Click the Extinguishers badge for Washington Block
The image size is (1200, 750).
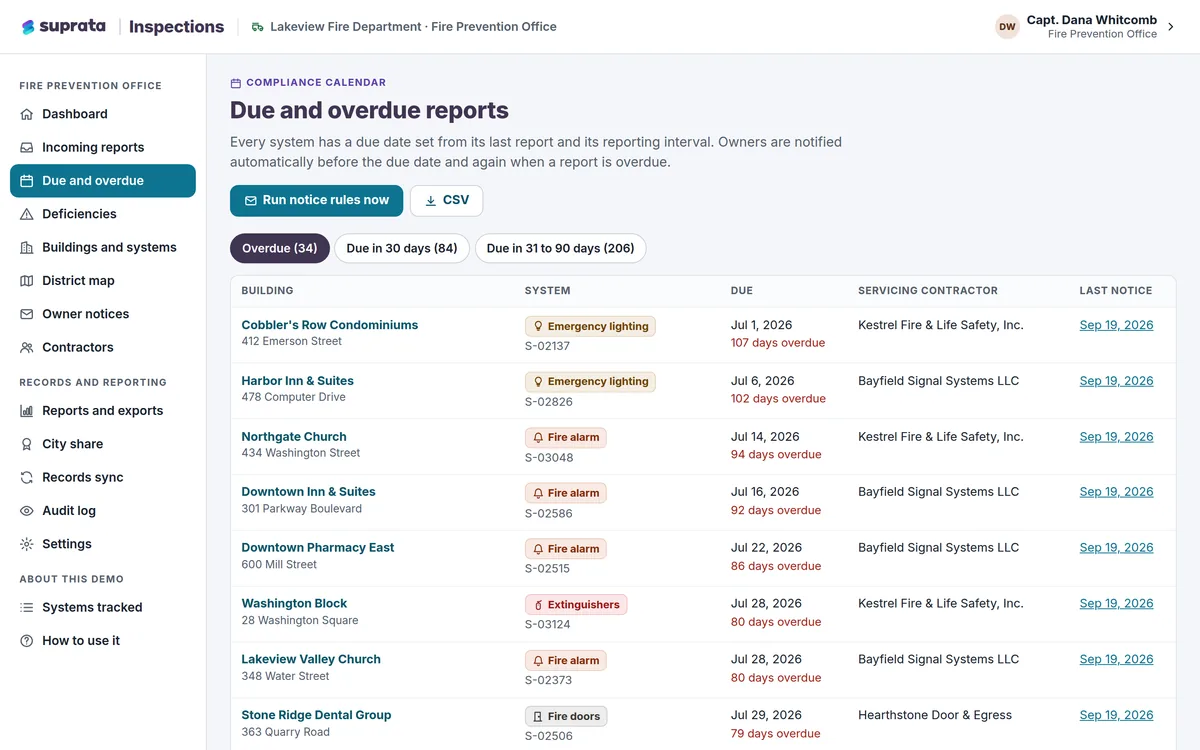point(576,605)
